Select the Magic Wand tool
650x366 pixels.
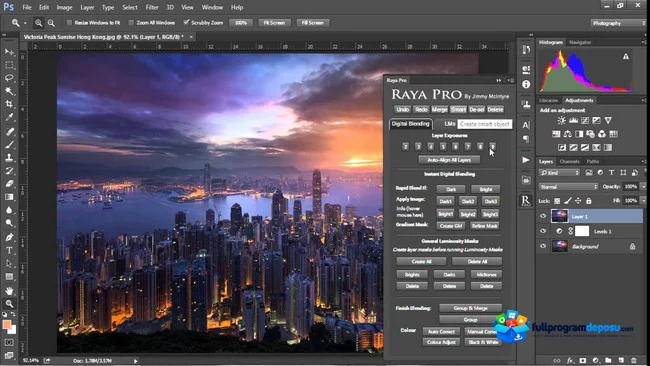click(9, 91)
